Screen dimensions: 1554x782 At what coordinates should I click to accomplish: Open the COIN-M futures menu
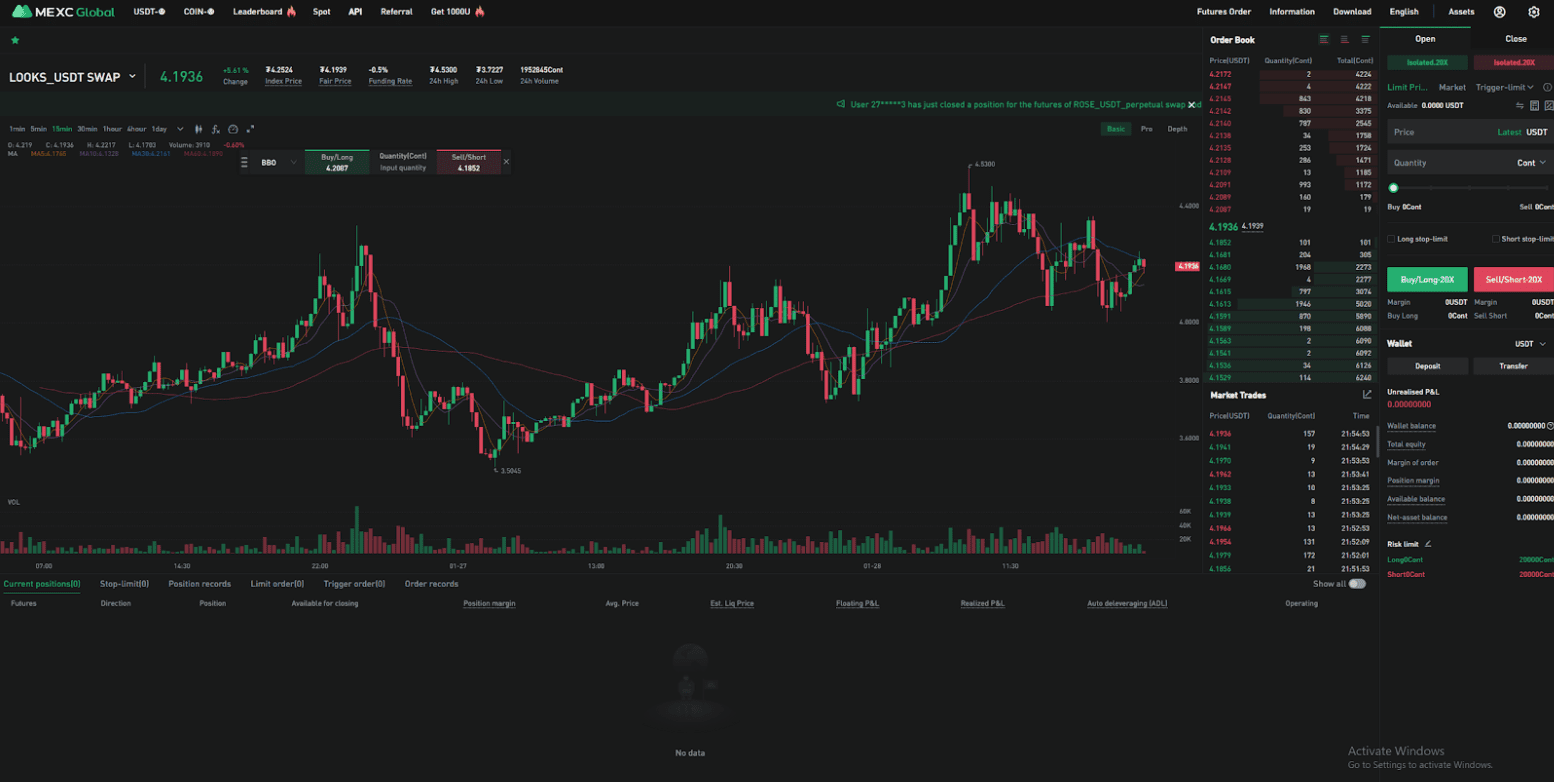199,12
